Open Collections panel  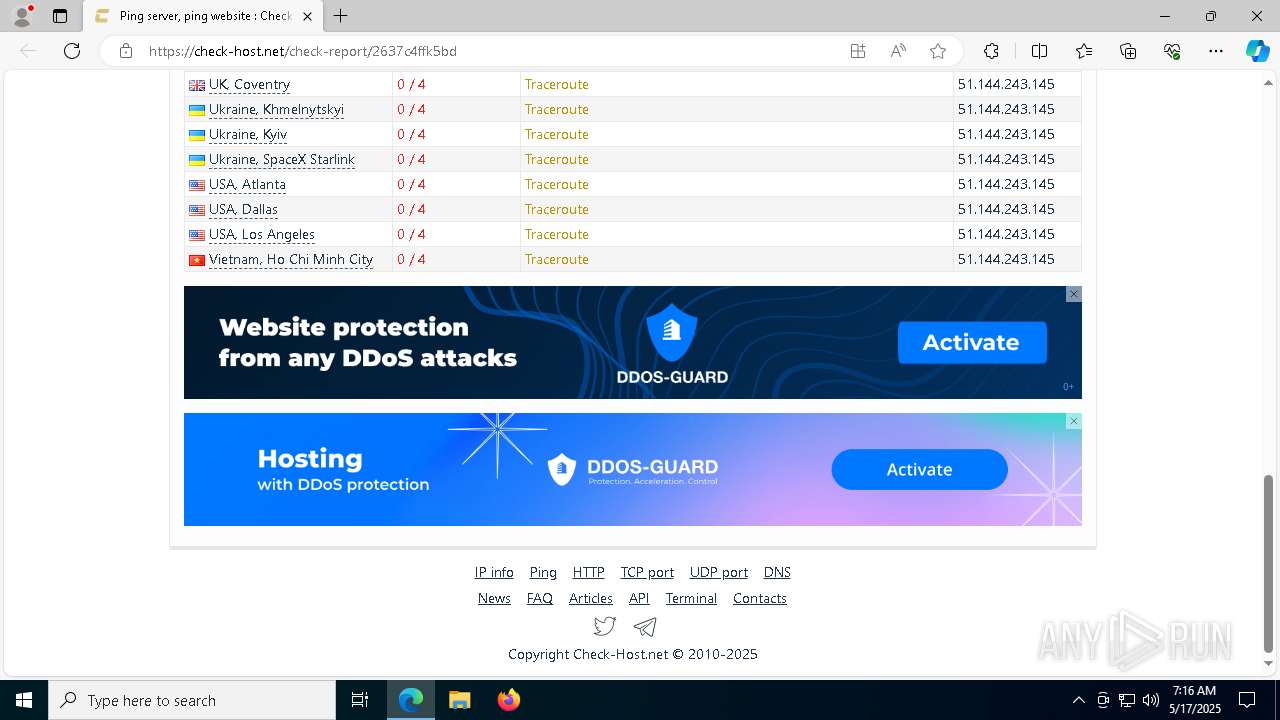(1128, 51)
